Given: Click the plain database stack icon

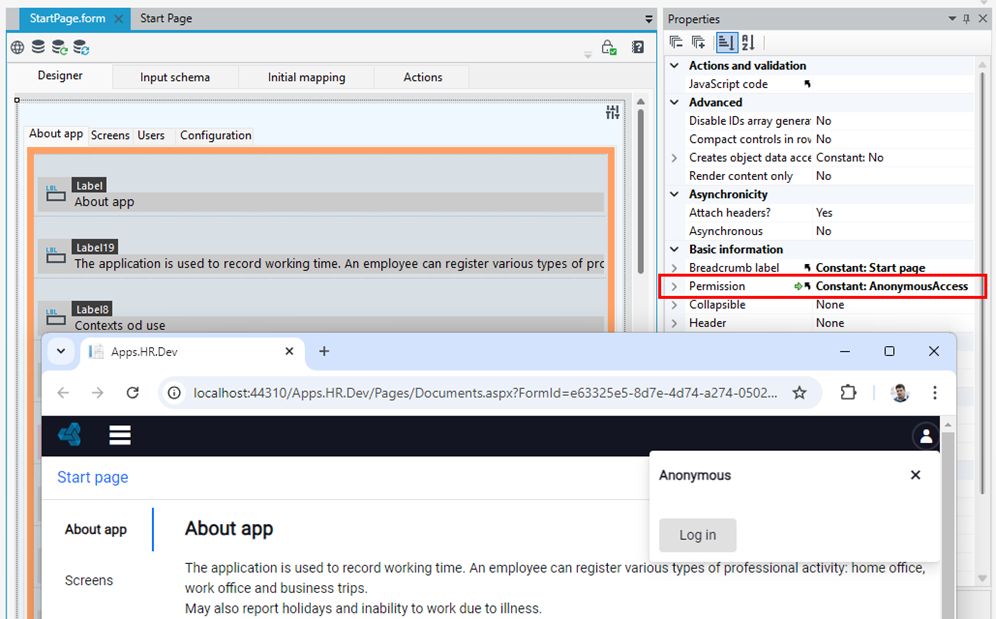Looking at the screenshot, I should 38,46.
